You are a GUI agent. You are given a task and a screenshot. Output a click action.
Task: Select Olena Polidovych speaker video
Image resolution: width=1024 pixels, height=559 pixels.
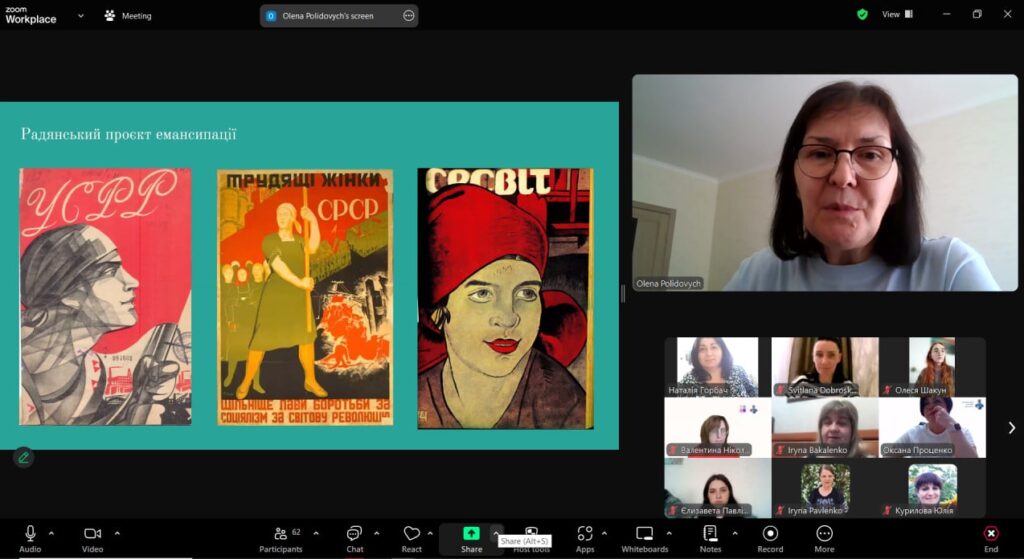click(x=825, y=183)
